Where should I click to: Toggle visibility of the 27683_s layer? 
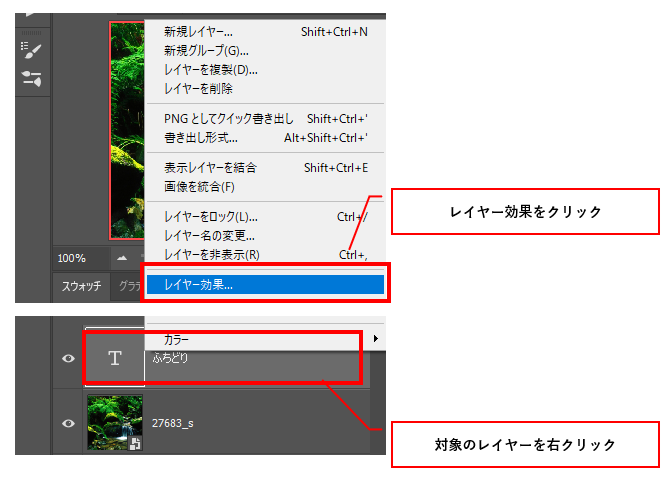pyautogui.click(x=68, y=423)
